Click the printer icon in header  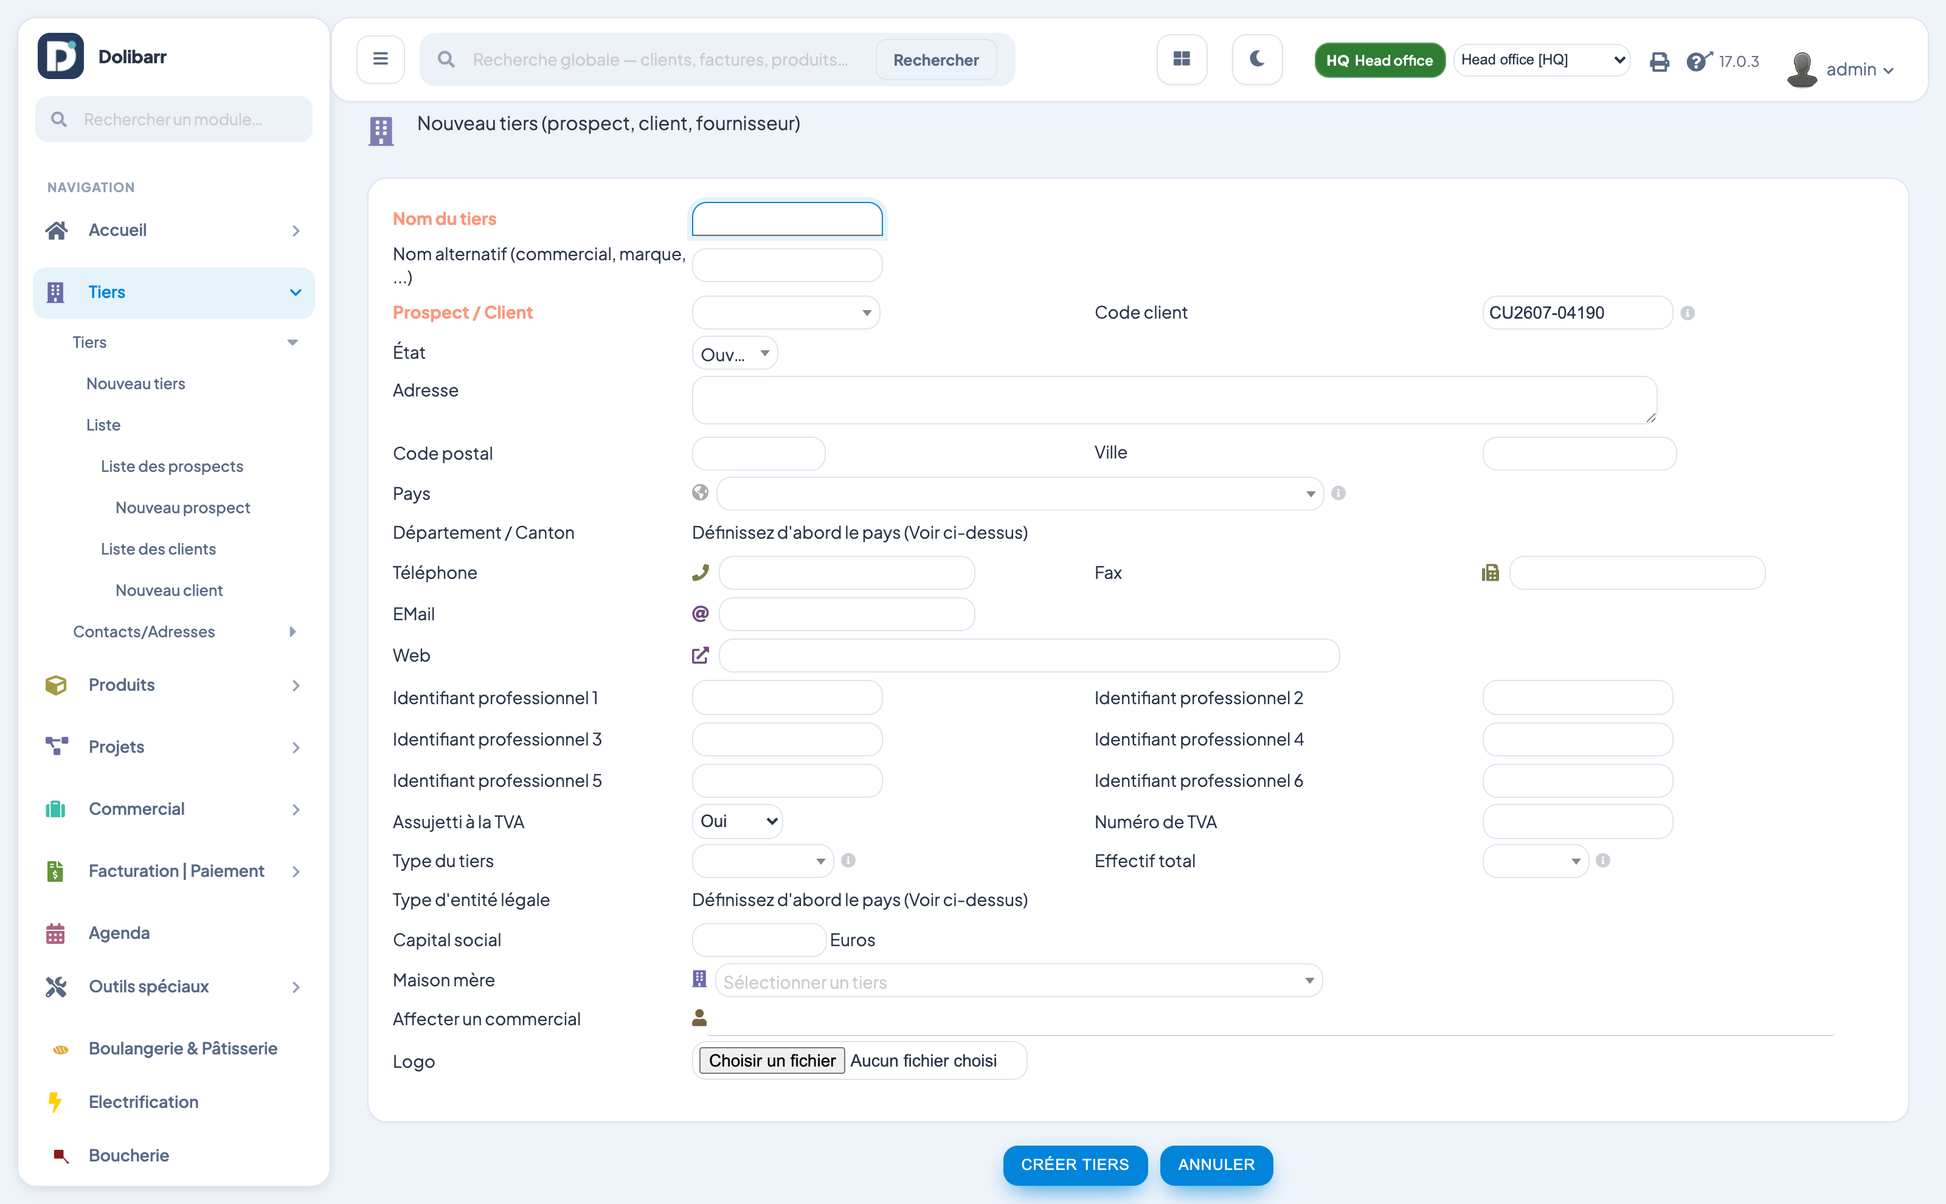[x=1659, y=62]
